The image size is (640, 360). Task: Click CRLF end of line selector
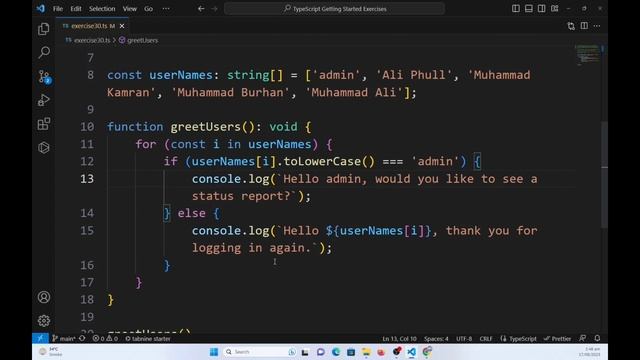click(486, 338)
